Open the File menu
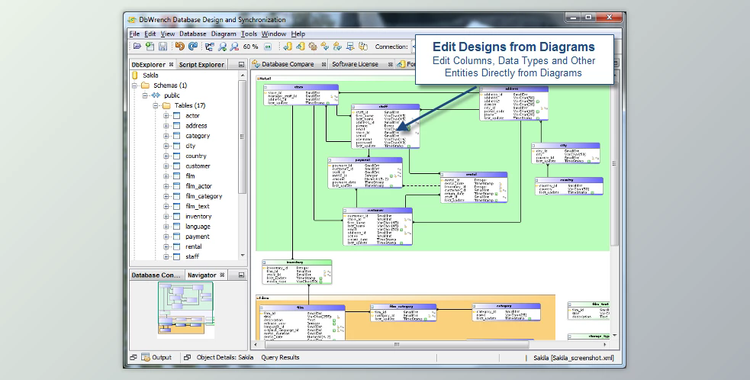The width and height of the screenshot is (750, 380). [134, 34]
